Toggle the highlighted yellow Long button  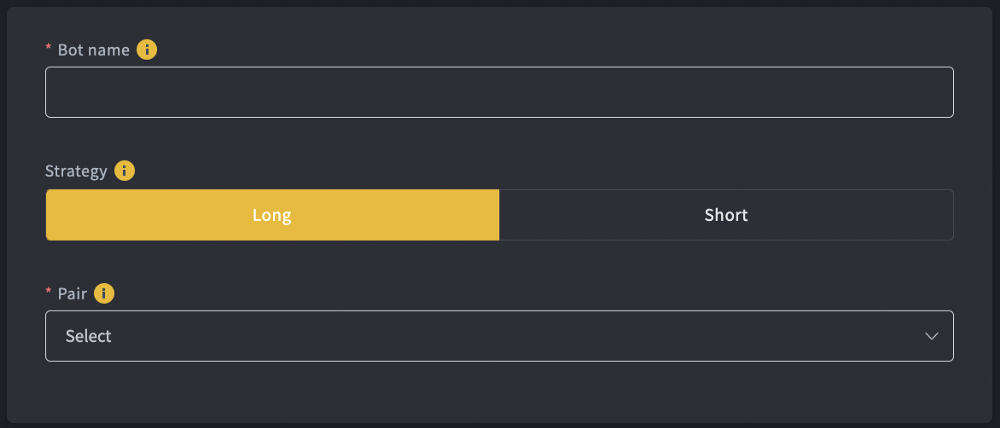pos(272,215)
